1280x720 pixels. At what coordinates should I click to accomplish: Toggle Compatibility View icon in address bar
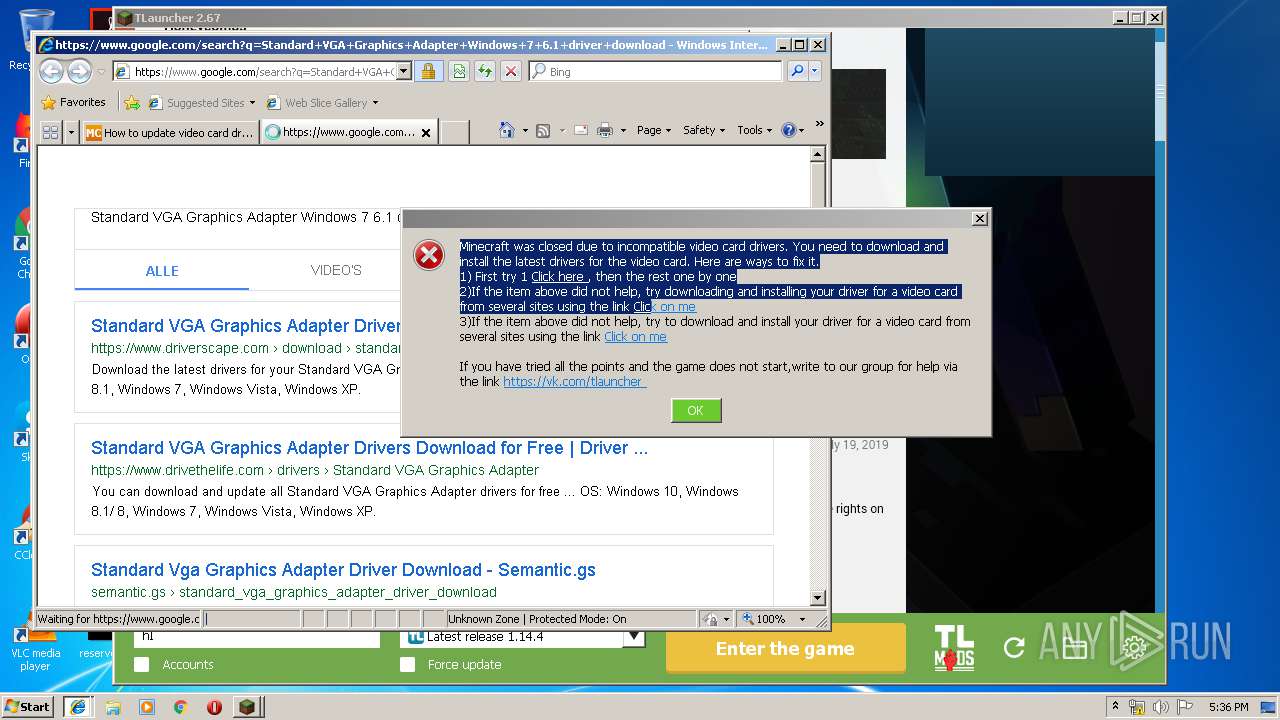pyautogui.click(x=458, y=71)
